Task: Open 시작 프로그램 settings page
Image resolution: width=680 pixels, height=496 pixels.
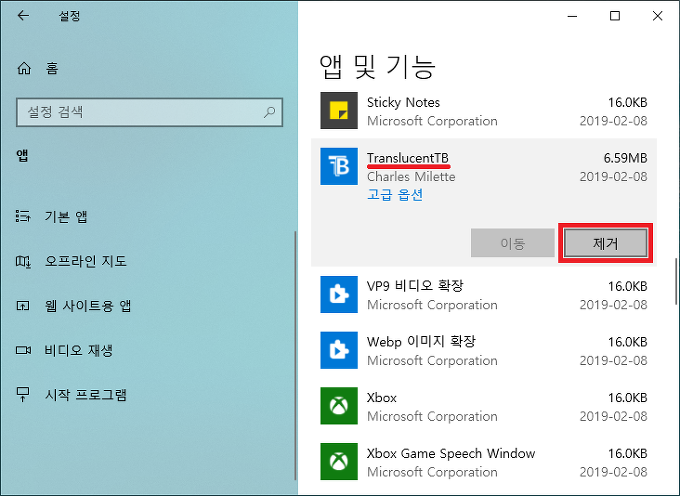Action: point(86,395)
